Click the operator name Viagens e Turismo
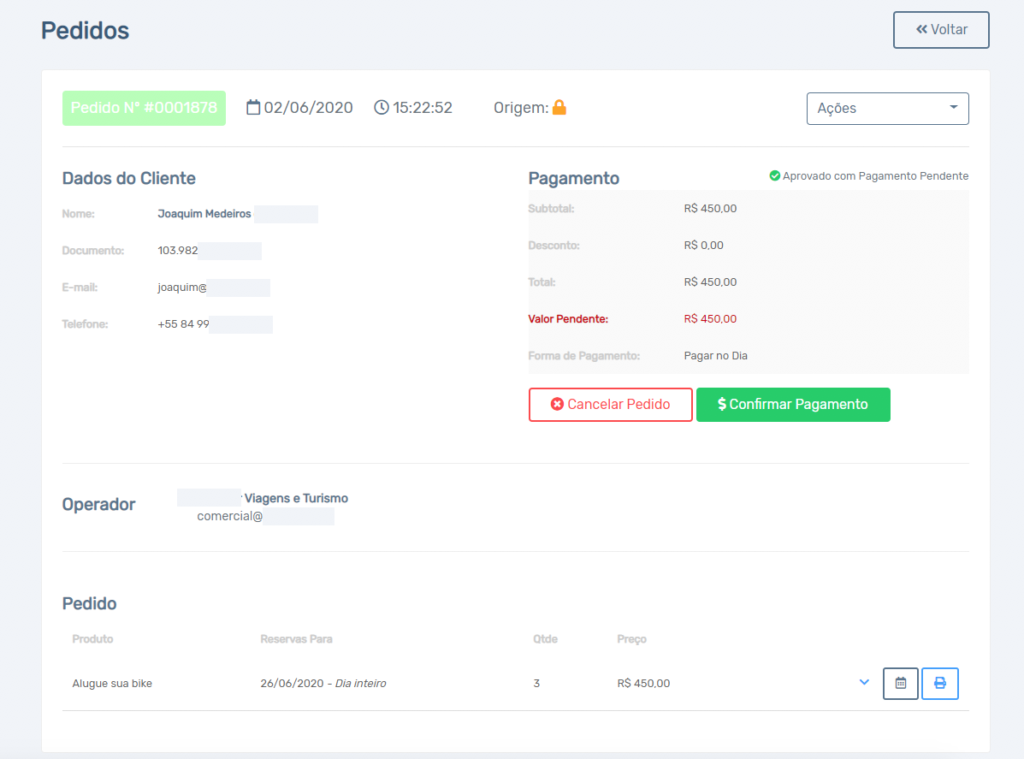1024x759 pixels. tap(296, 498)
